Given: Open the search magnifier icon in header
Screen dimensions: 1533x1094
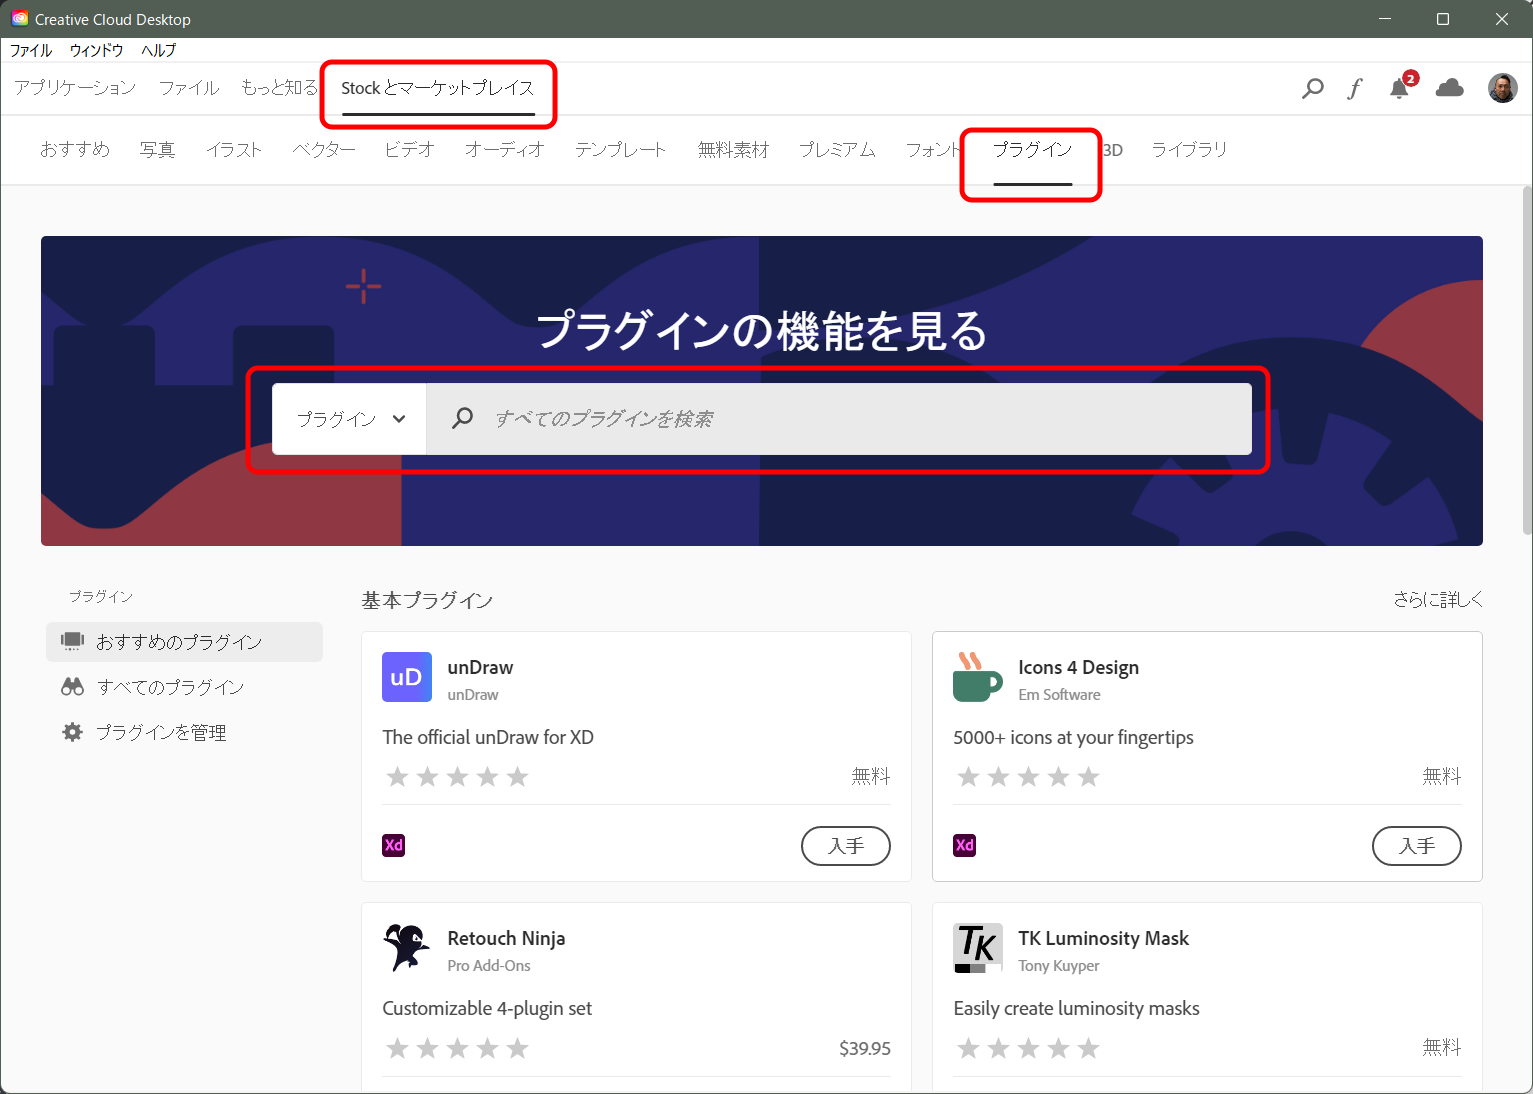Looking at the screenshot, I should (1312, 89).
